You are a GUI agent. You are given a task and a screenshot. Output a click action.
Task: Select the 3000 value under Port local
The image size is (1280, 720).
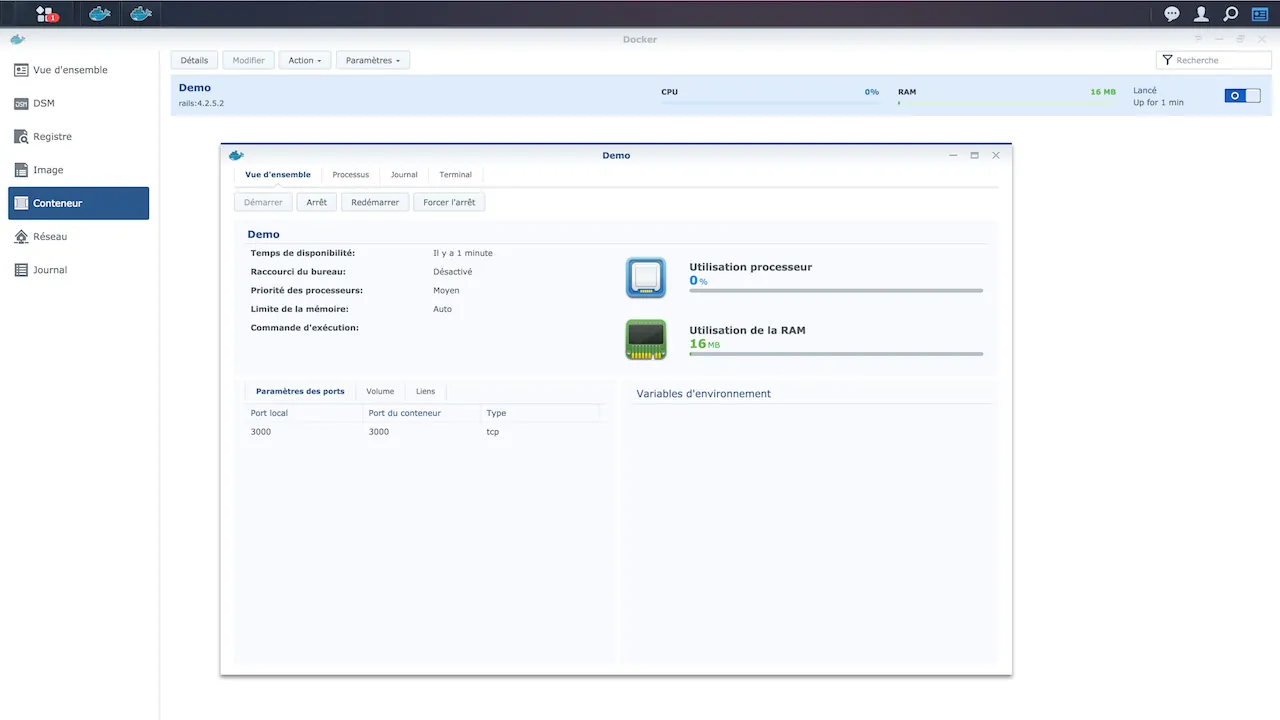(x=261, y=432)
